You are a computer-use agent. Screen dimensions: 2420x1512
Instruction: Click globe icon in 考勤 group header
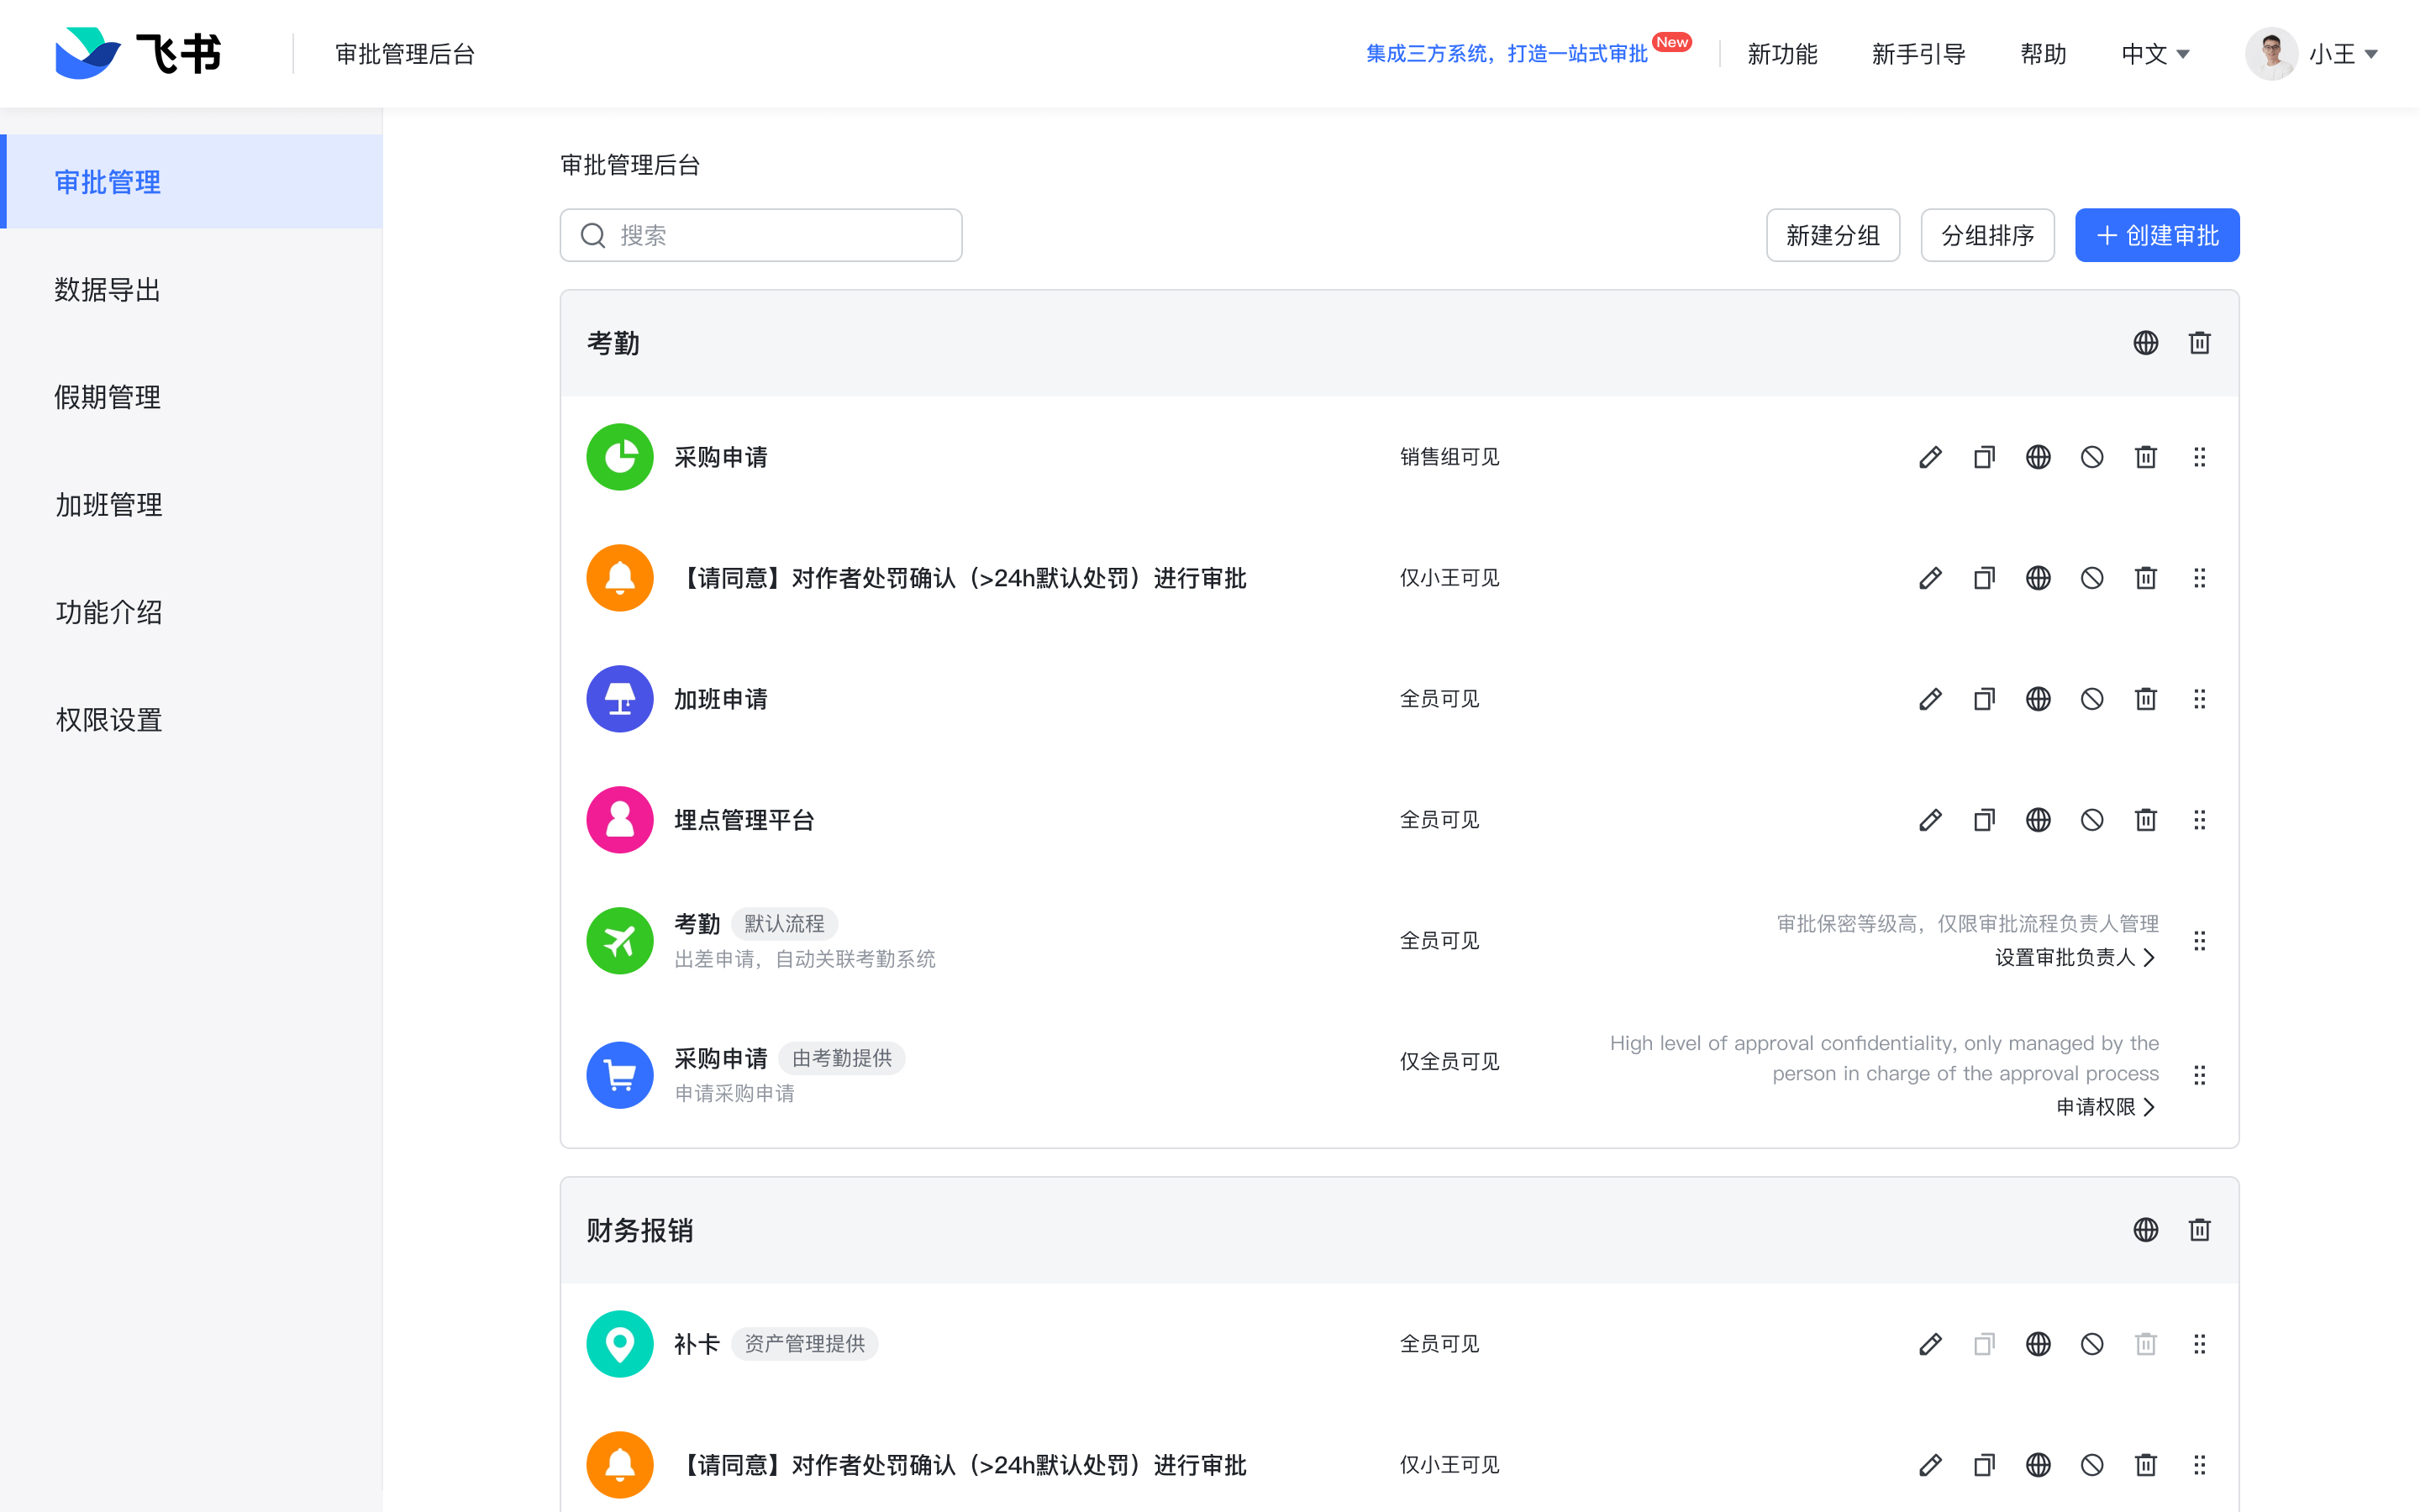[x=2145, y=343]
